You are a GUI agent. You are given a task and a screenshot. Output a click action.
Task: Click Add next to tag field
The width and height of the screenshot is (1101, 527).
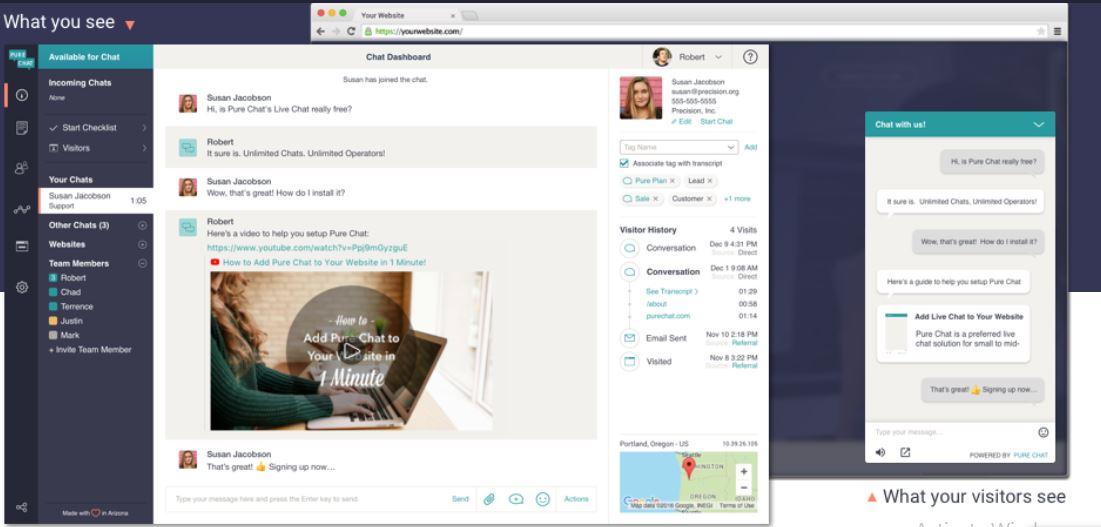click(x=751, y=147)
